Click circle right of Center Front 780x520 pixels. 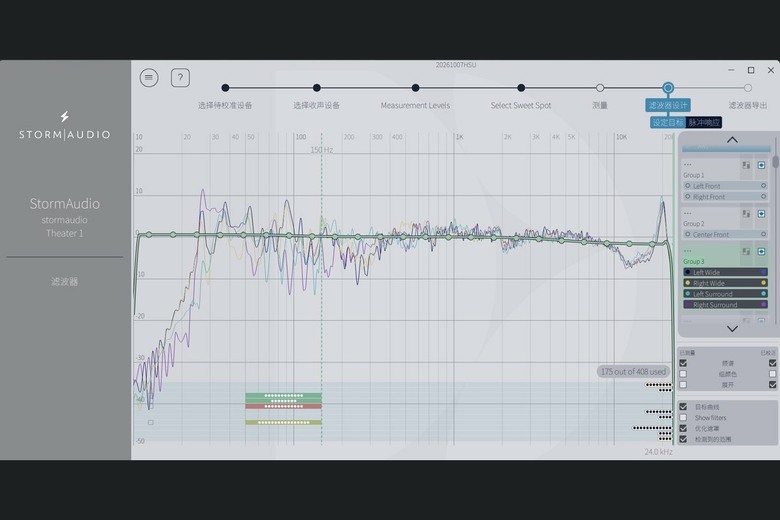coord(764,234)
